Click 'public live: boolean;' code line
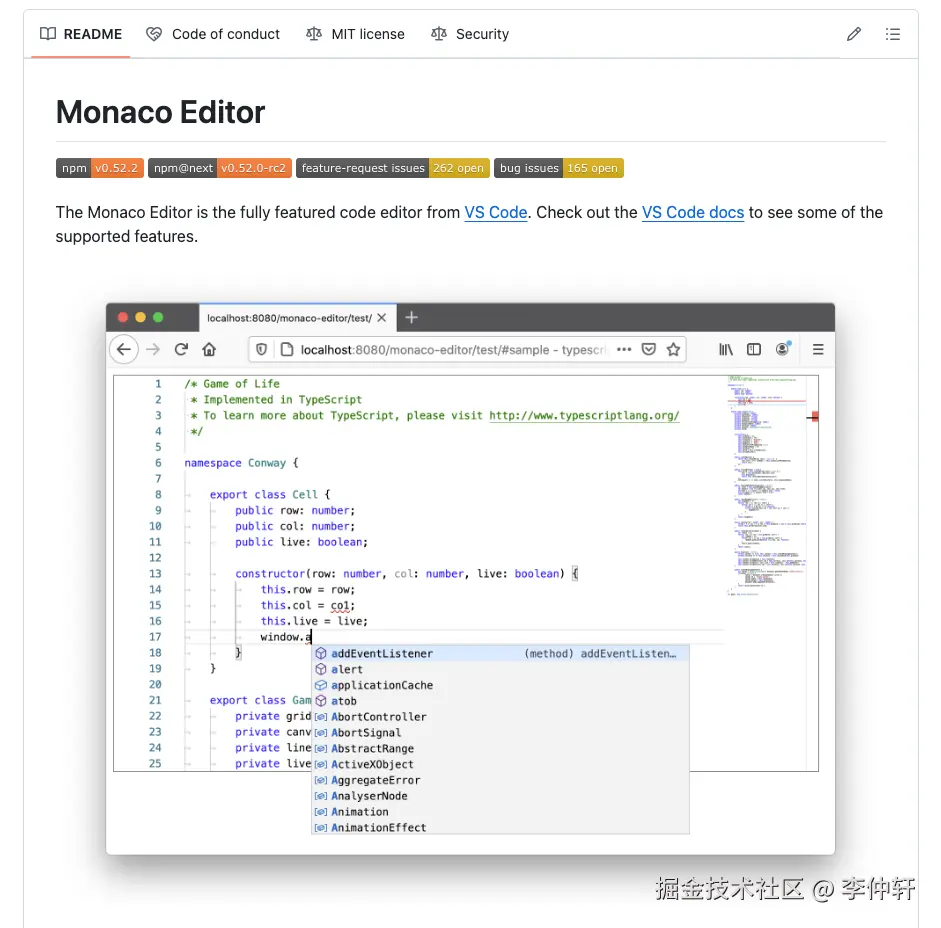 [x=301, y=542]
